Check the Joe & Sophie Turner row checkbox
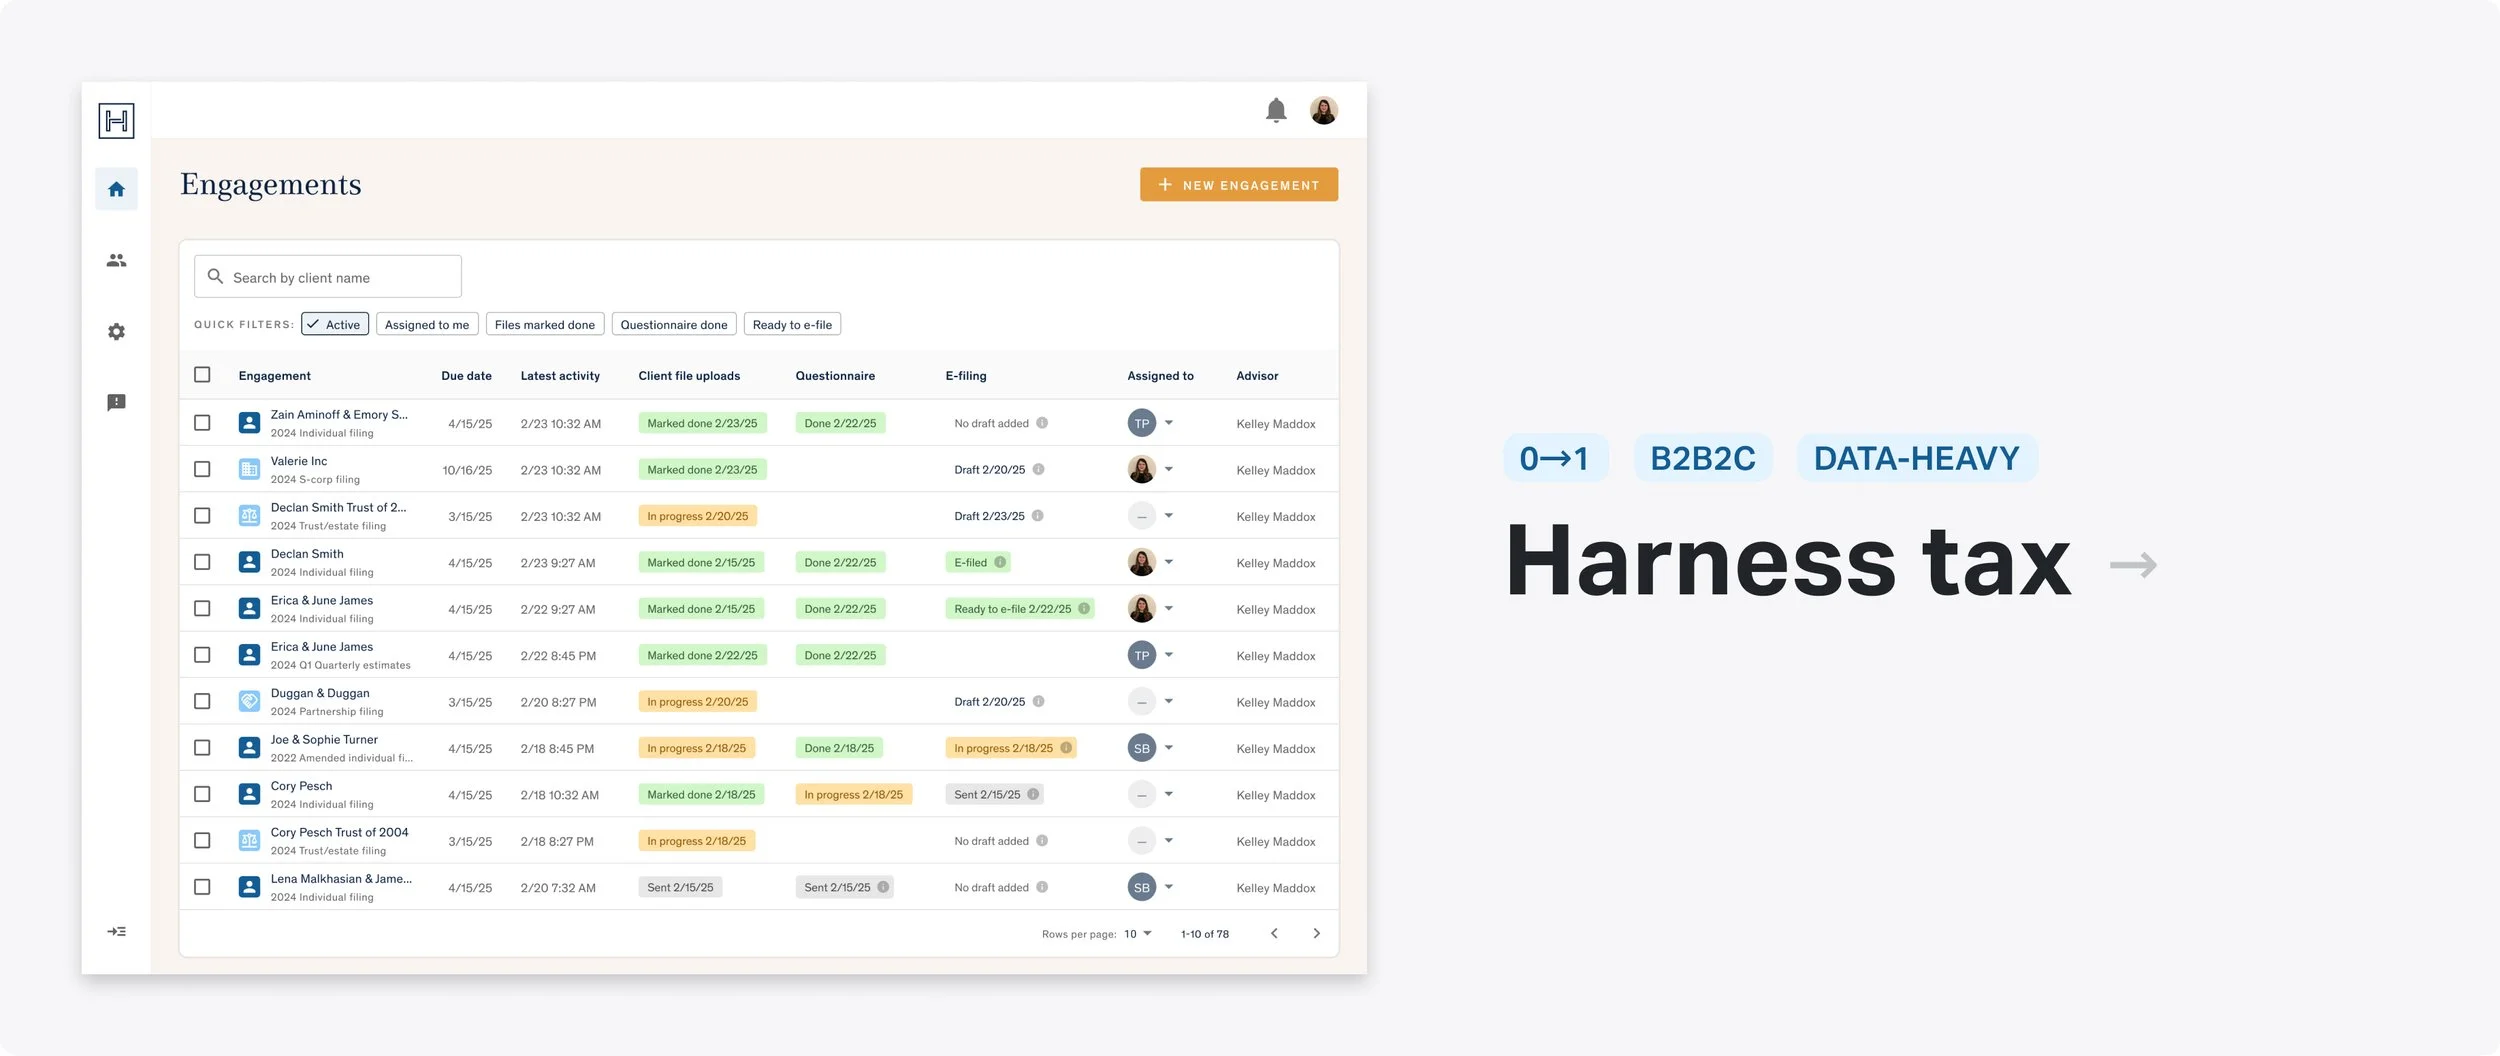Image resolution: width=2500 pixels, height=1056 pixels. click(202, 747)
